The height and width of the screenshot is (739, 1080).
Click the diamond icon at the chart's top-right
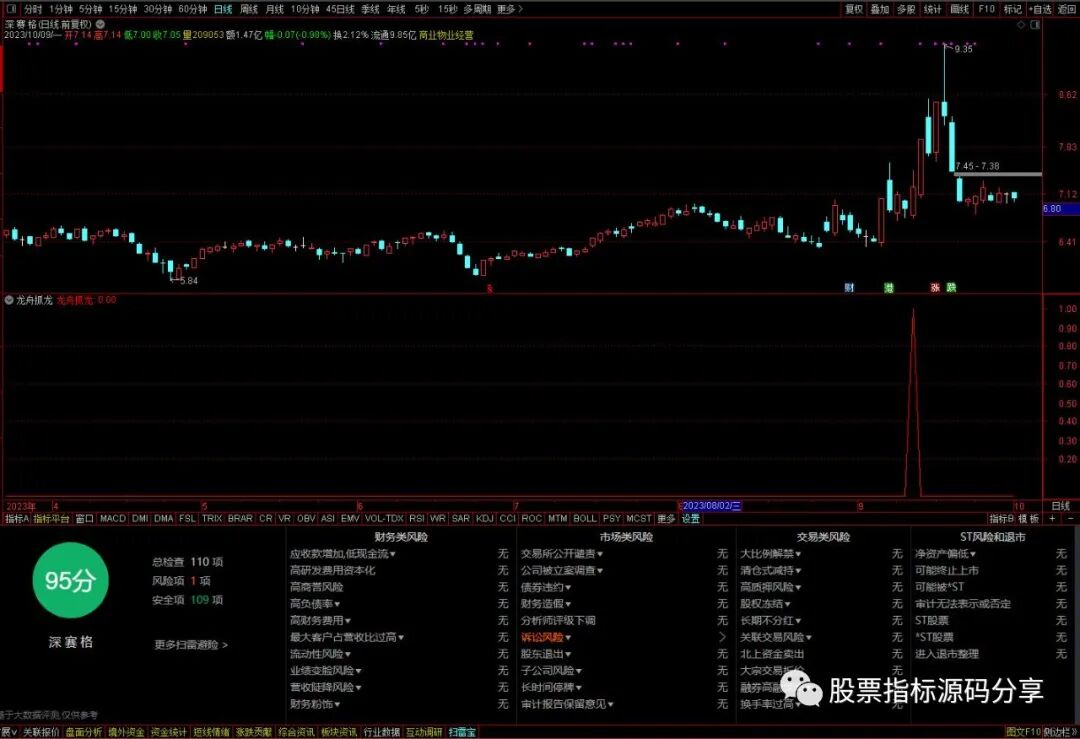tap(1021, 25)
